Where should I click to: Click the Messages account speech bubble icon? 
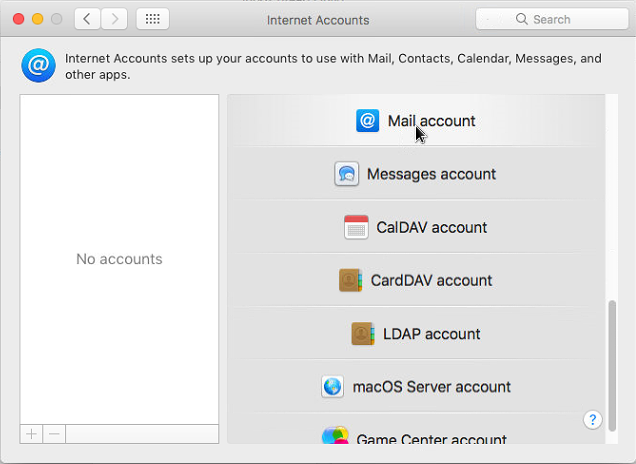[x=346, y=174]
